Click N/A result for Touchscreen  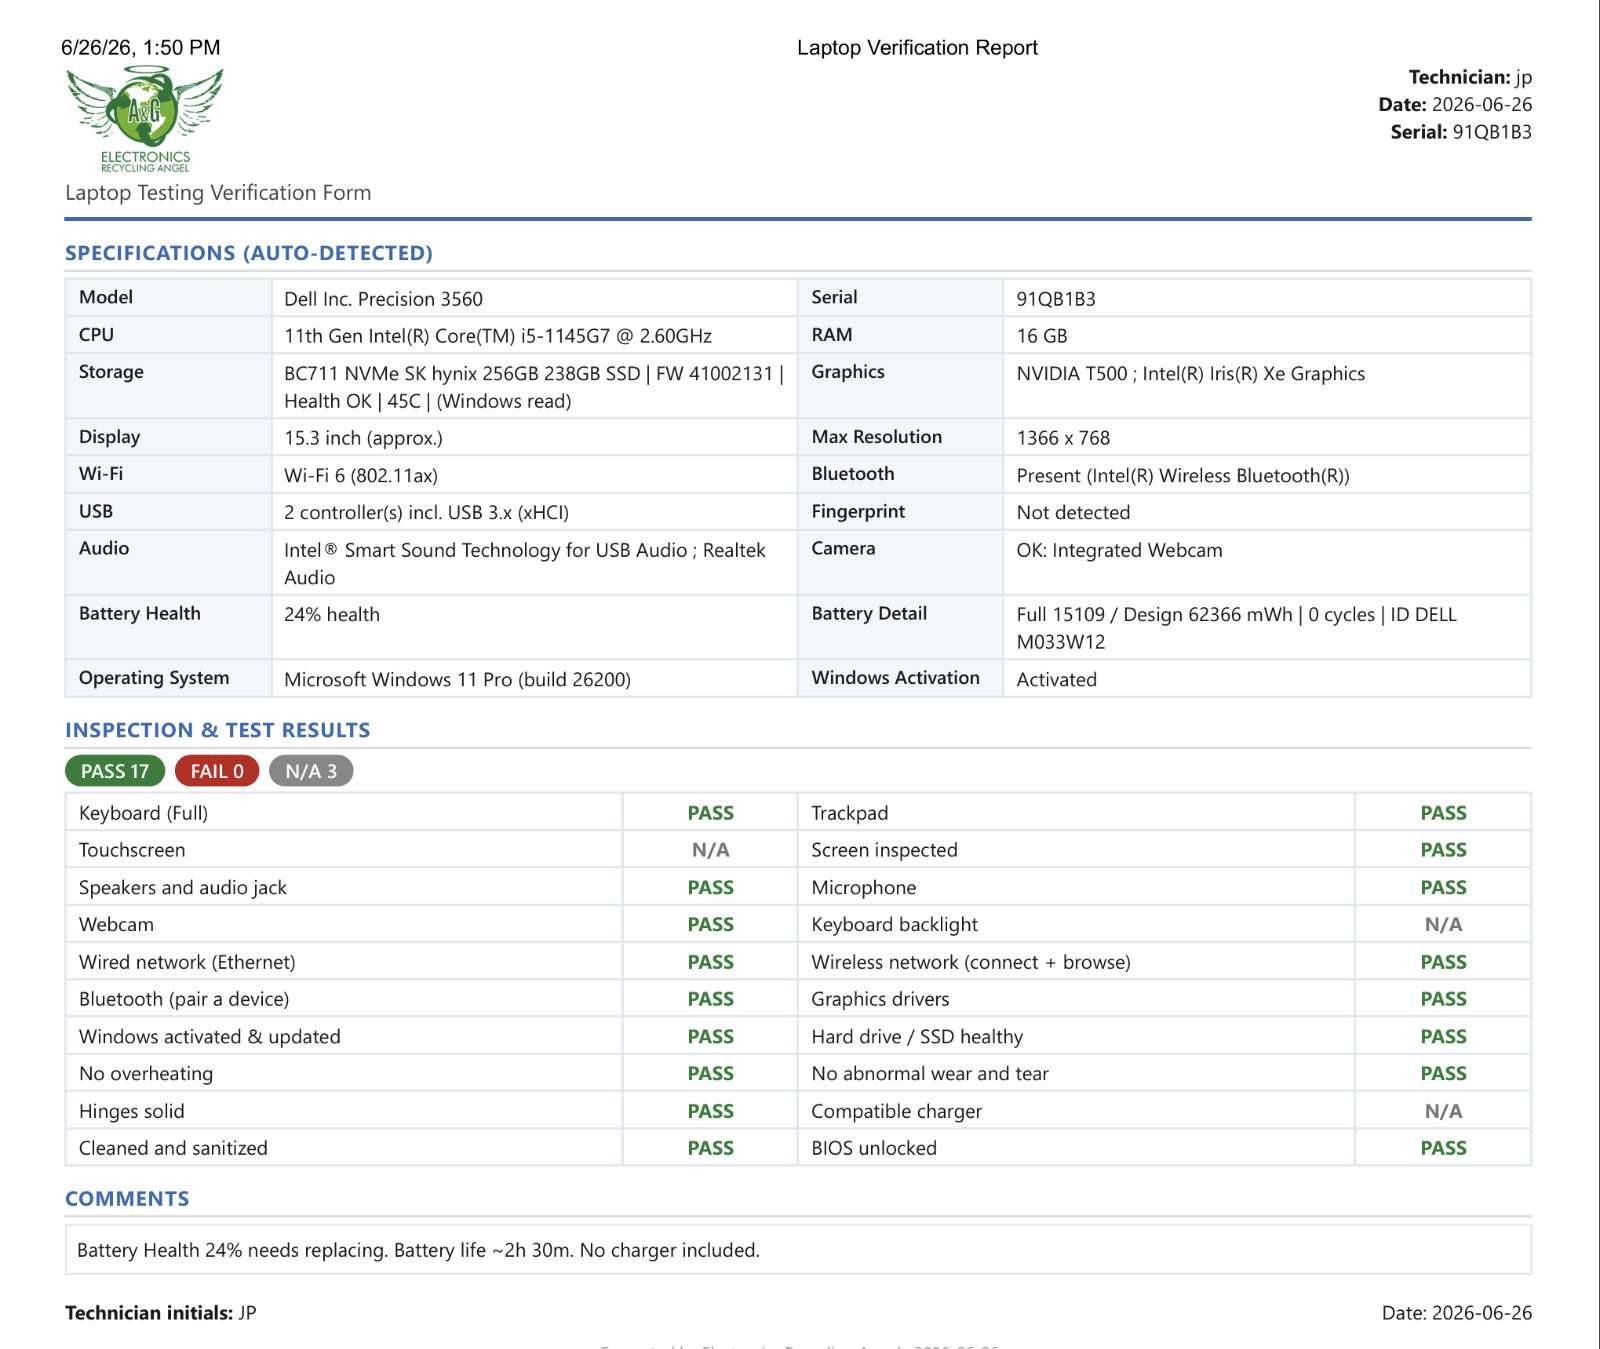point(711,850)
